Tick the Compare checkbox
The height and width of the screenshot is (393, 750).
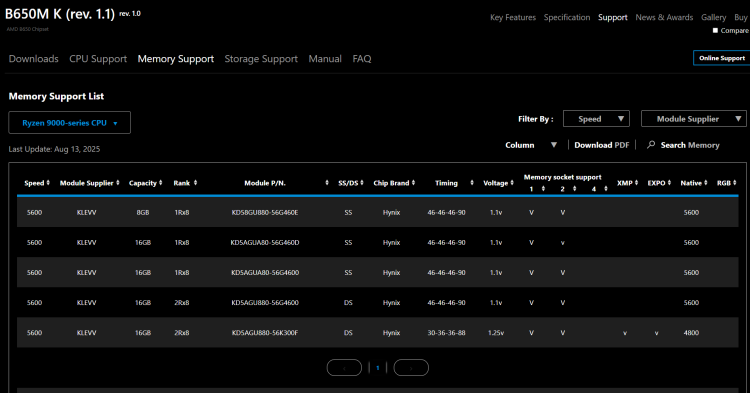pyautogui.click(x=716, y=30)
